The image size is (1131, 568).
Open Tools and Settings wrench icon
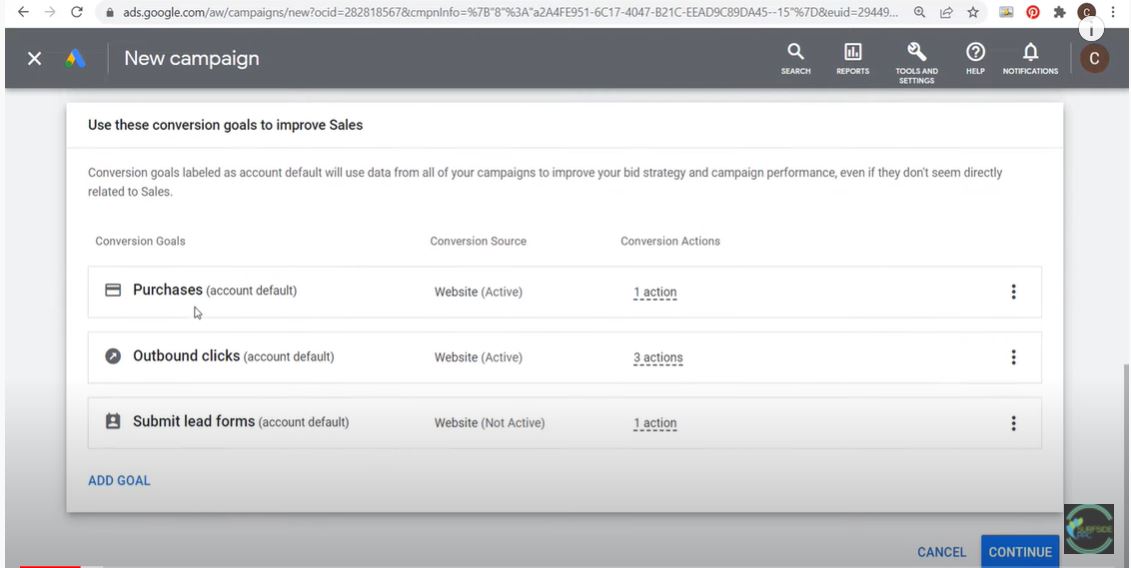tap(917, 62)
